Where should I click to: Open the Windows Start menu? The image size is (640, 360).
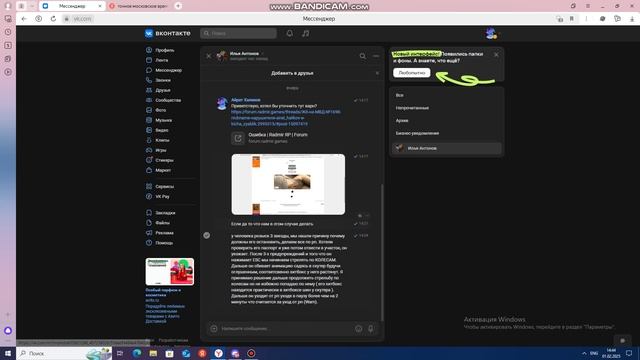point(8,353)
